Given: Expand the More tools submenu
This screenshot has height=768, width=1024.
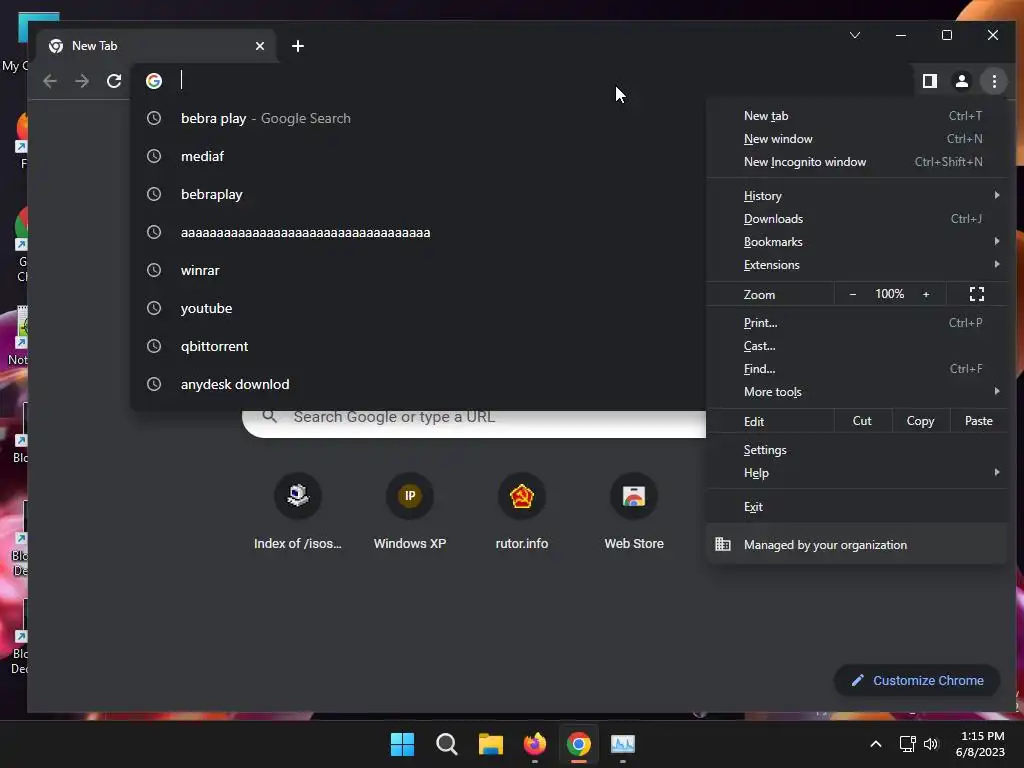Looking at the screenshot, I should pyautogui.click(x=856, y=392).
